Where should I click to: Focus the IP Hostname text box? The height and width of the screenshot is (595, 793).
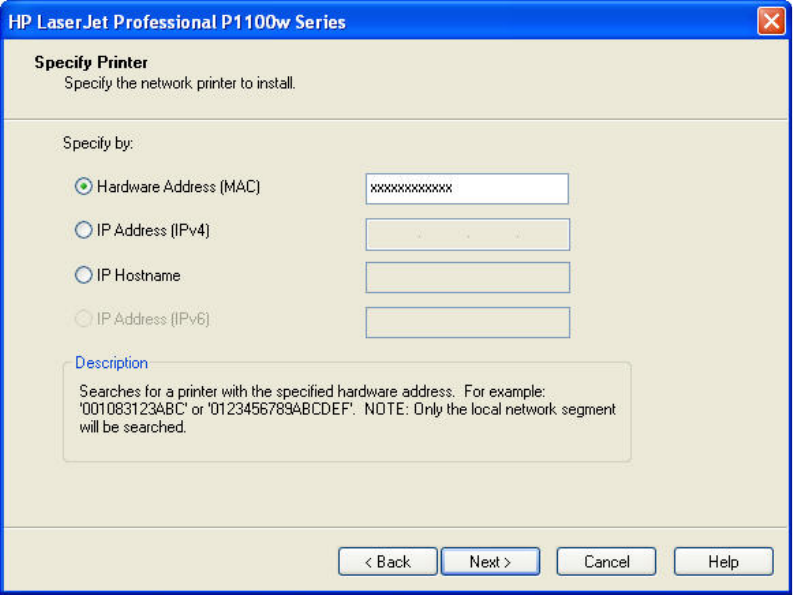(x=467, y=277)
